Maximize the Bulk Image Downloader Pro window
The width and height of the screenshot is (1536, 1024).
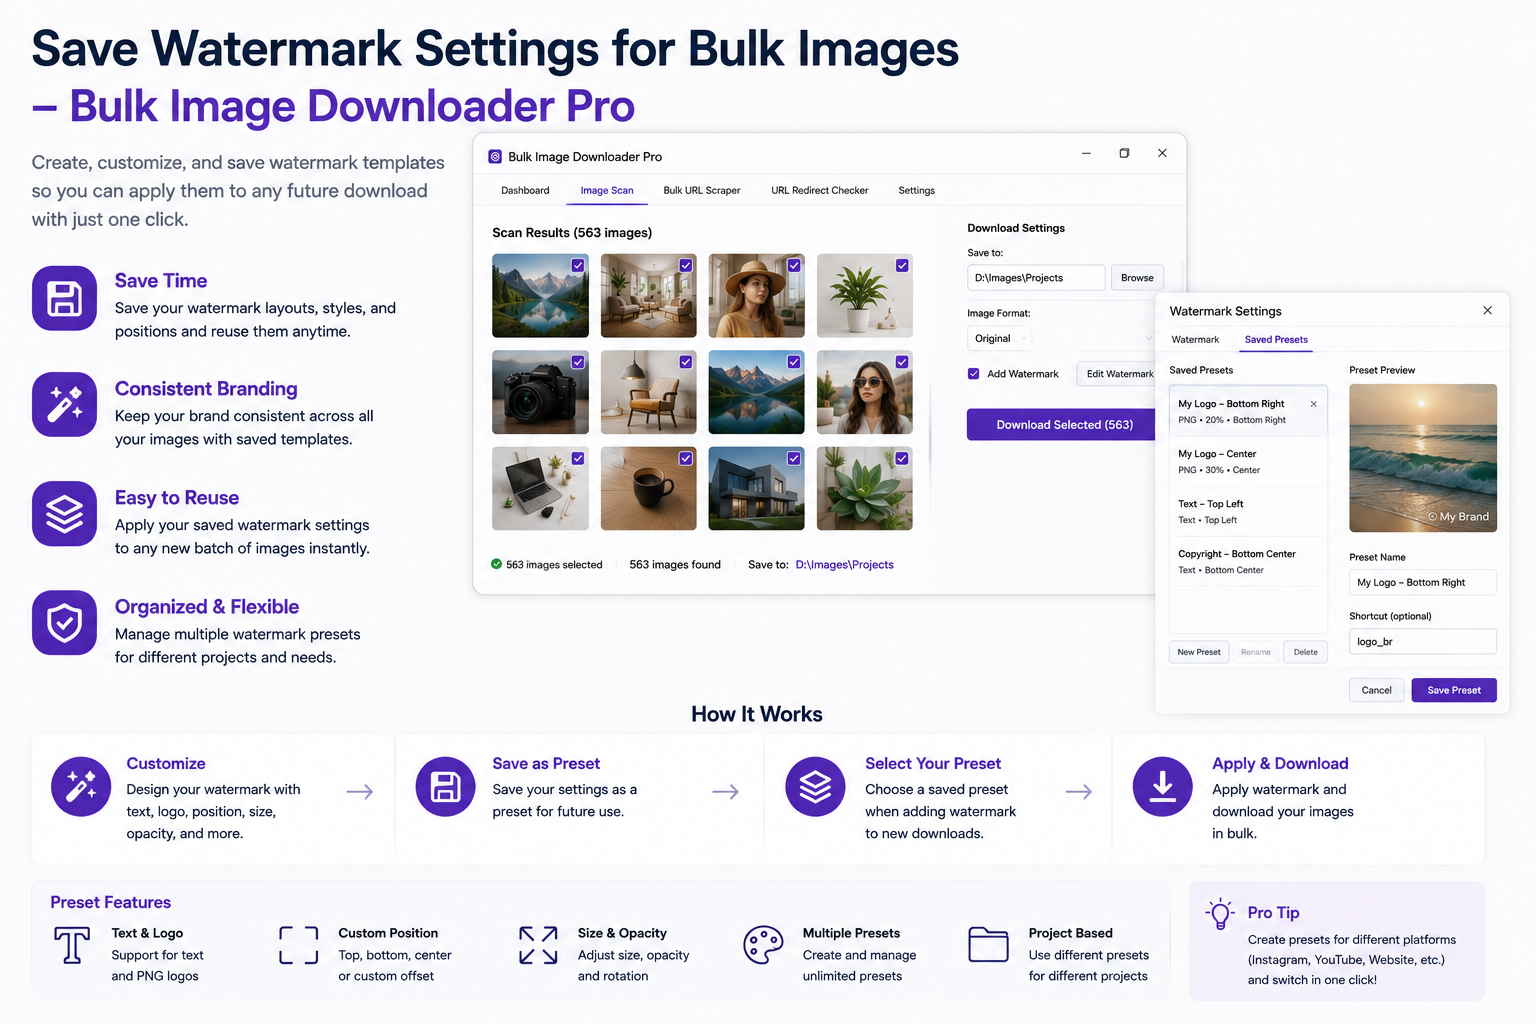click(1124, 153)
